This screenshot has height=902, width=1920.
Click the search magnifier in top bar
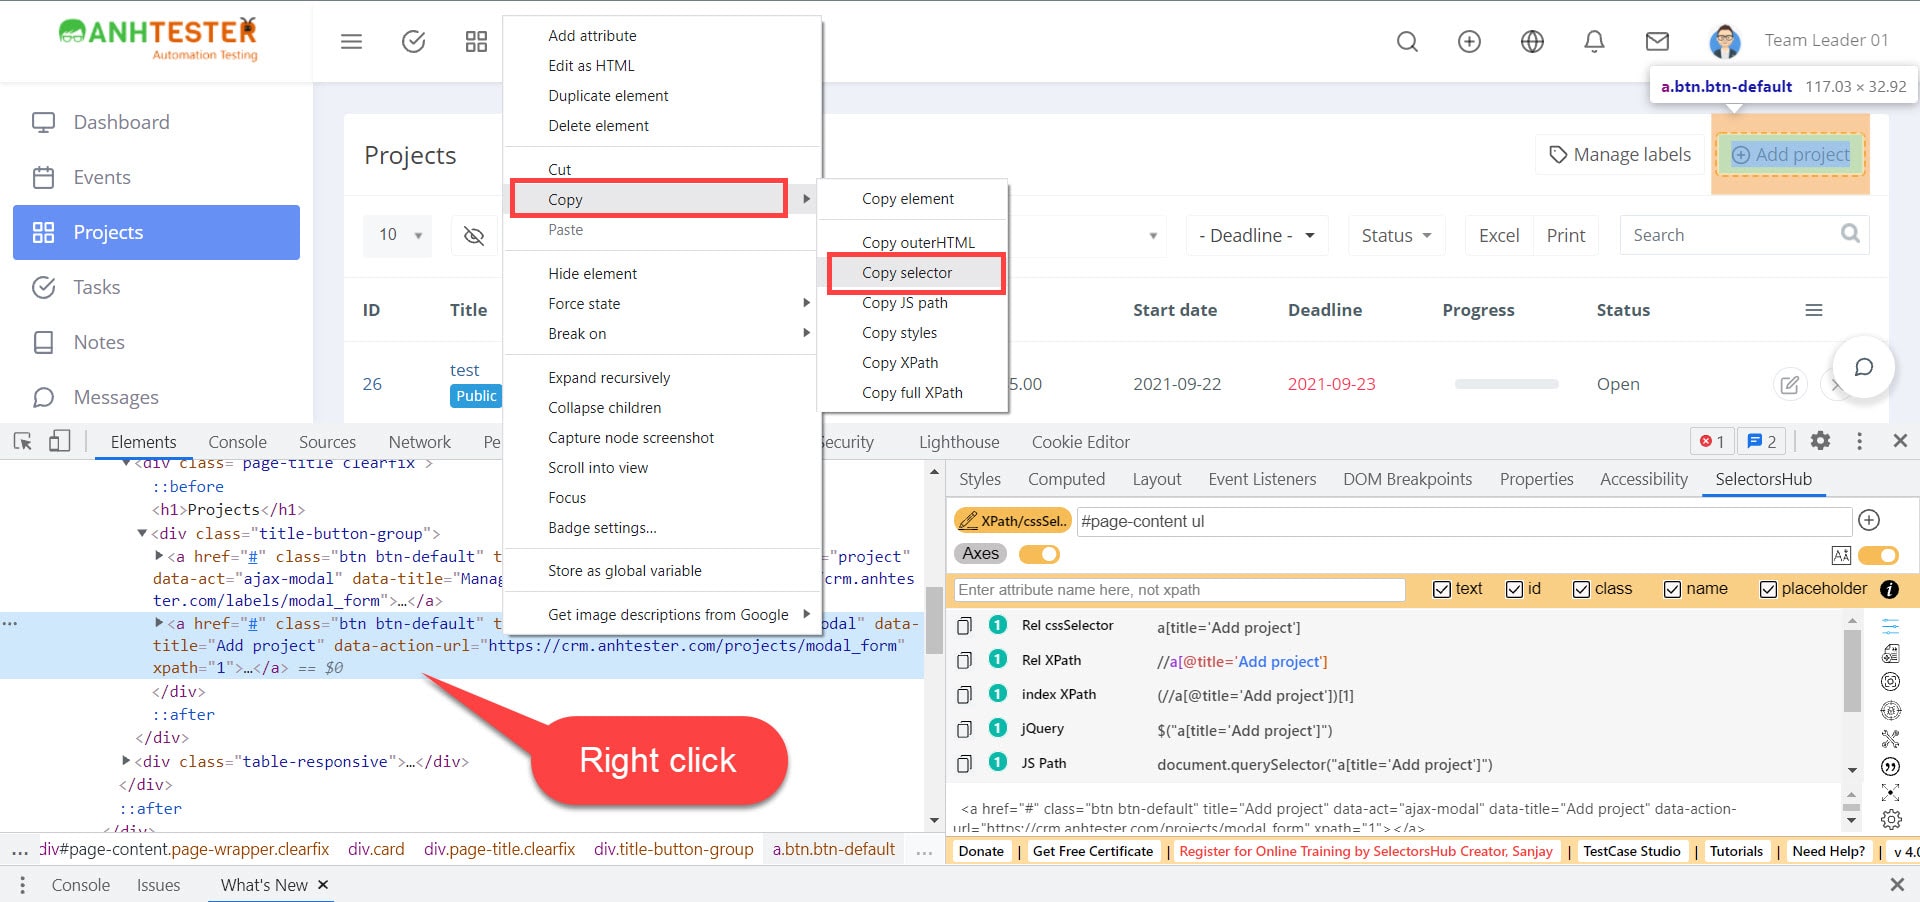pyautogui.click(x=1407, y=41)
